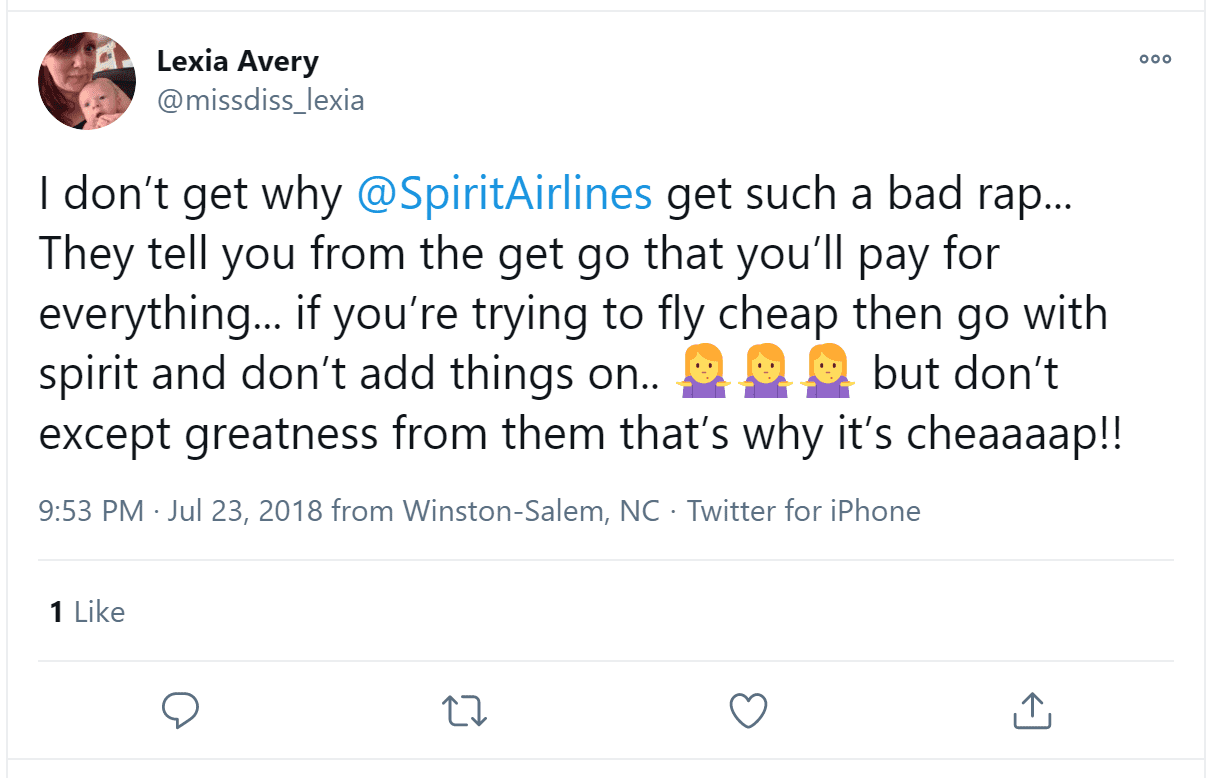This screenshot has width=1220, height=778.
Task: Click the first shrugging woman emoji
Action: tap(699, 376)
